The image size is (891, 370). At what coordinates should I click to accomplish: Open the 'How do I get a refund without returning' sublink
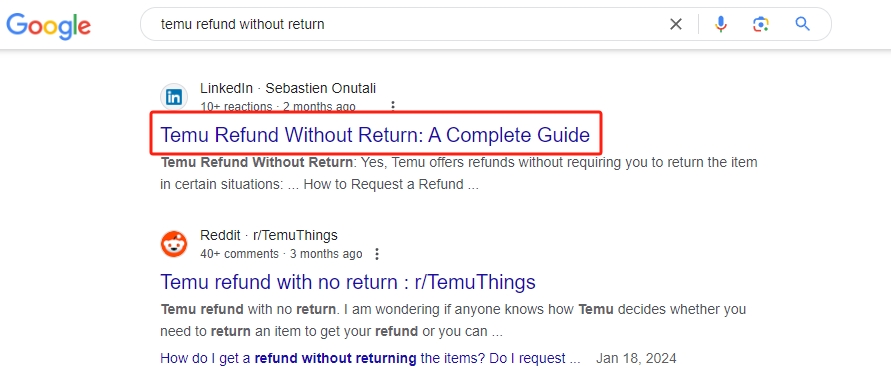[370, 359]
